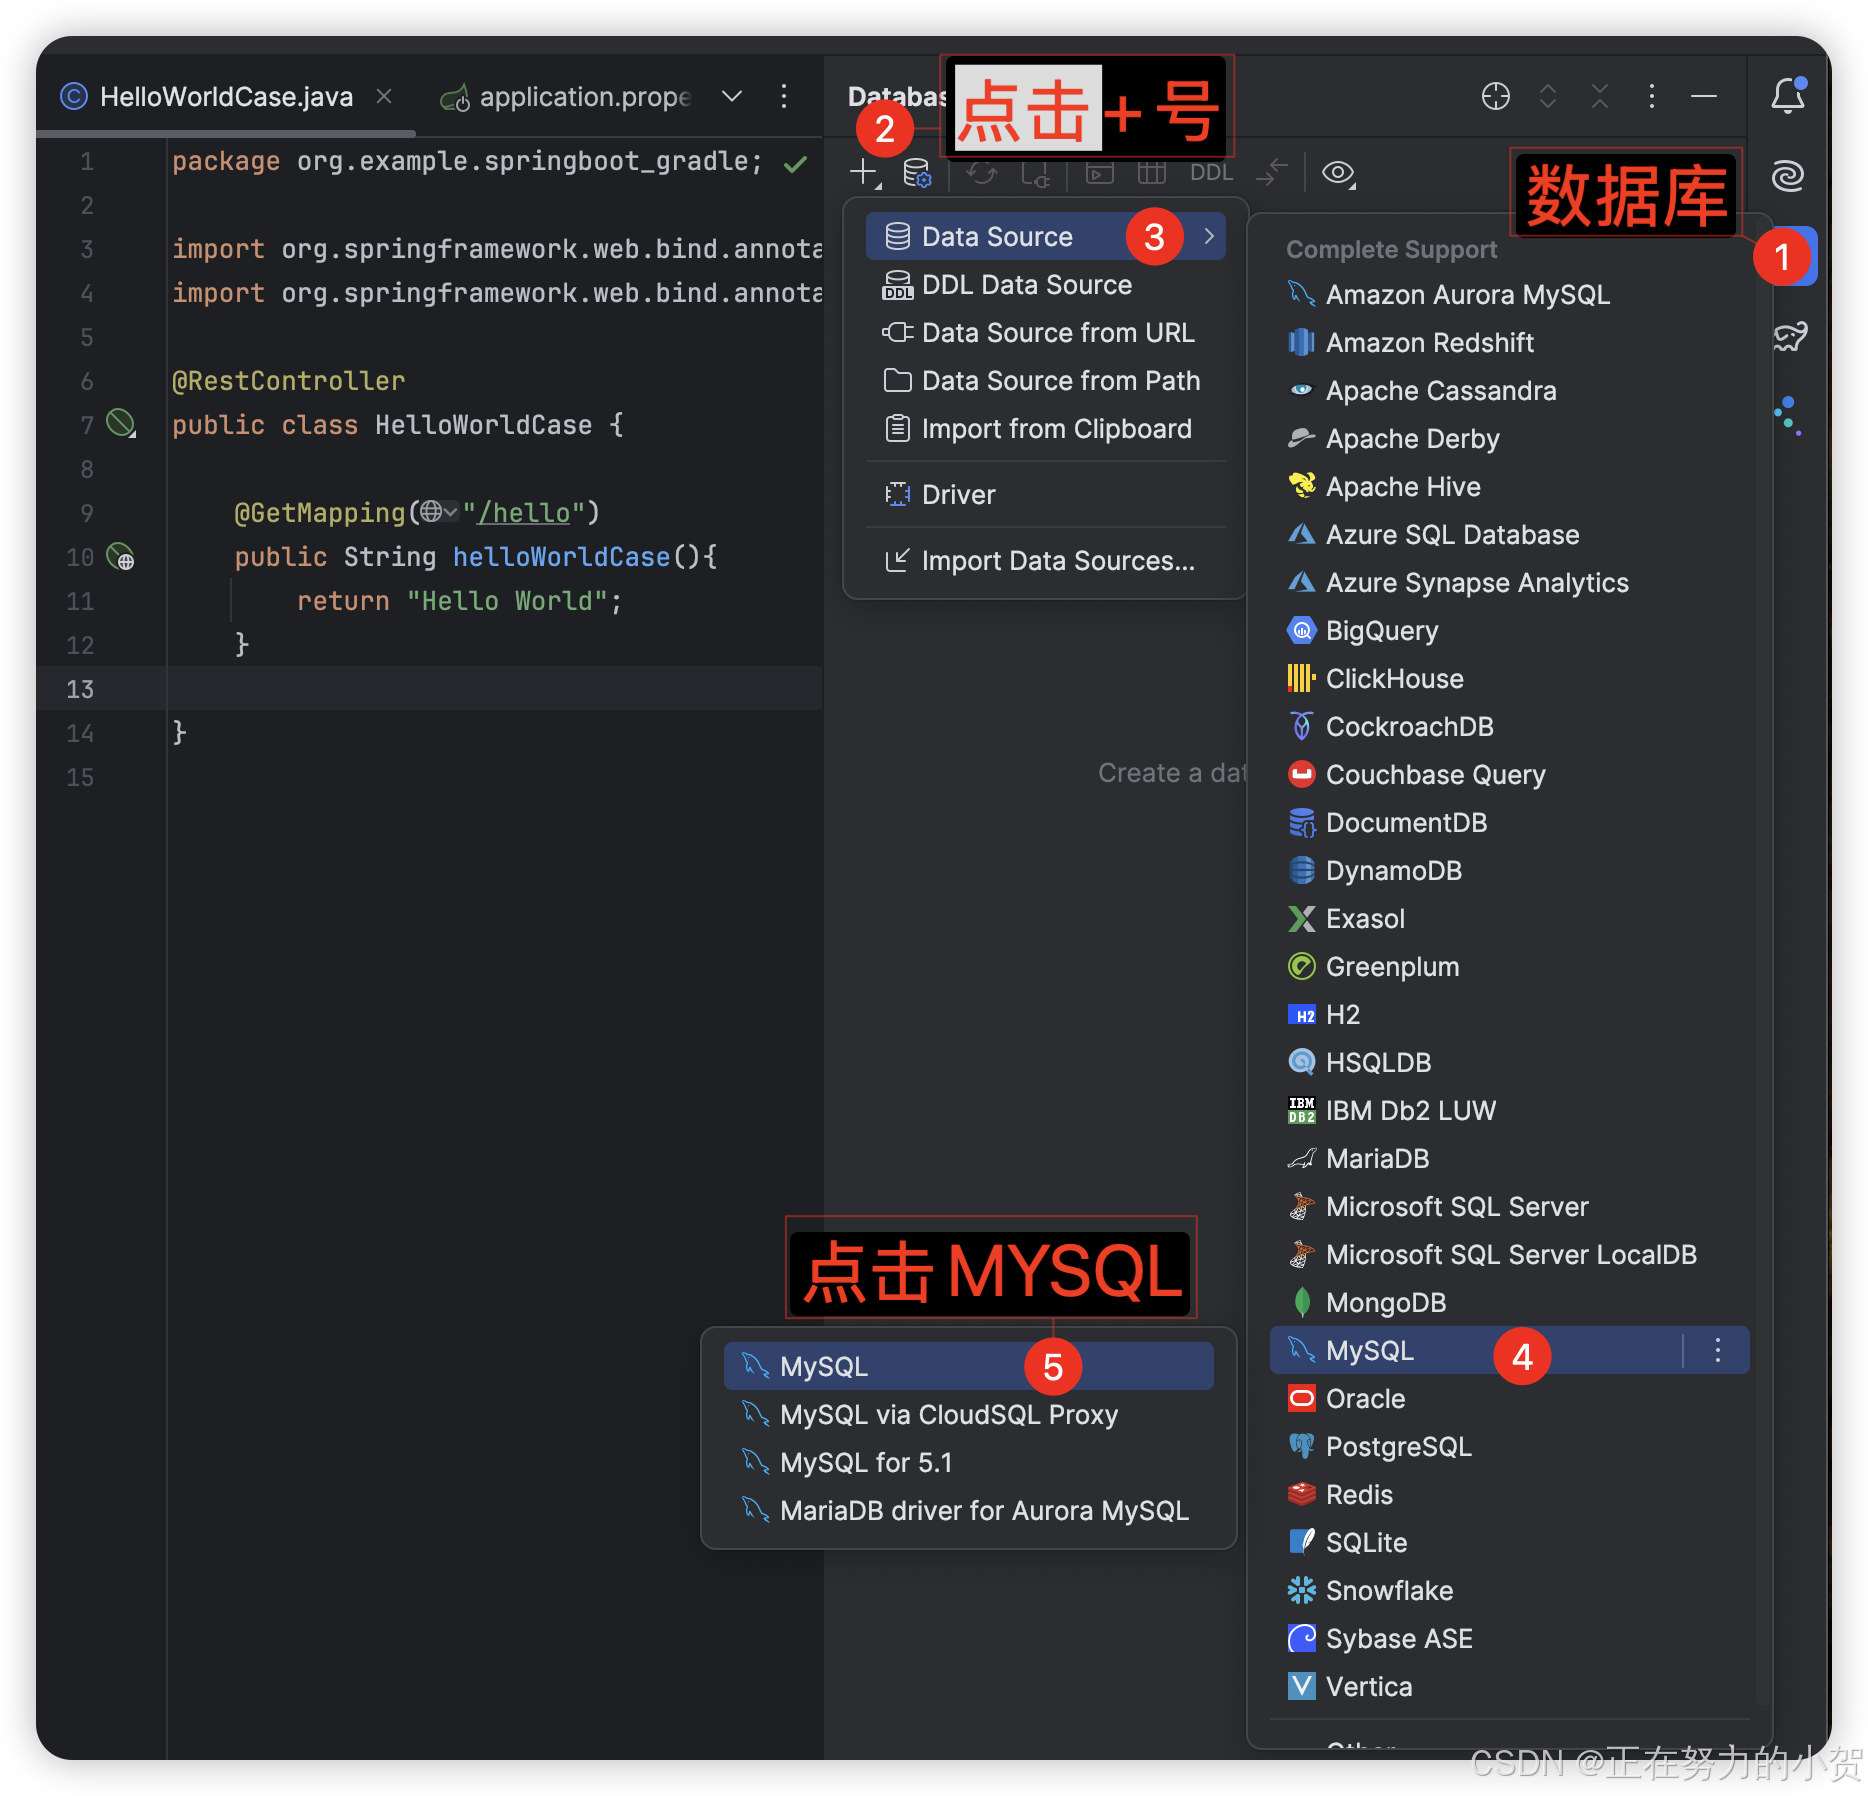Image resolution: width=1868 pixels, height=1796 pixels.
Task: Open the DDL toolbar button
Action: (x=1211, y=172)
